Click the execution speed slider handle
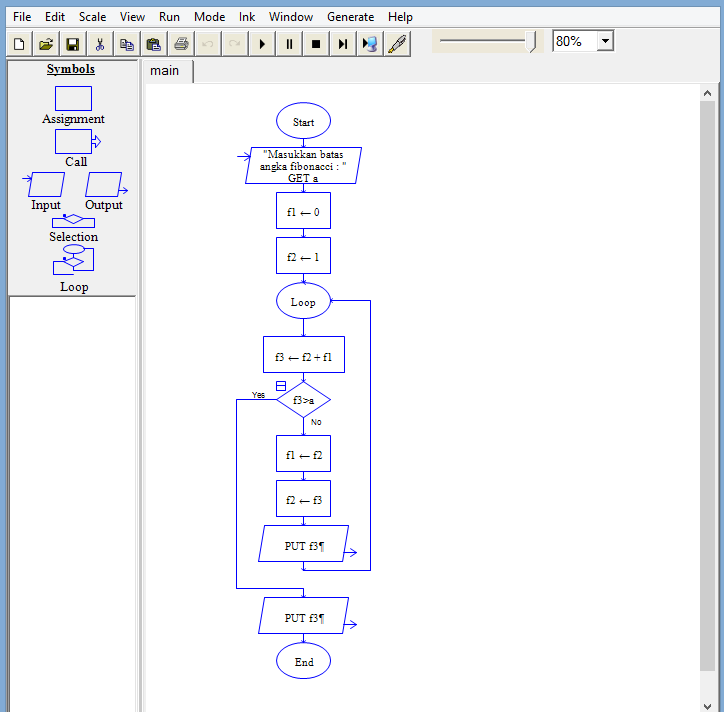This screenshot has height=712, width=724. [531, 42]
